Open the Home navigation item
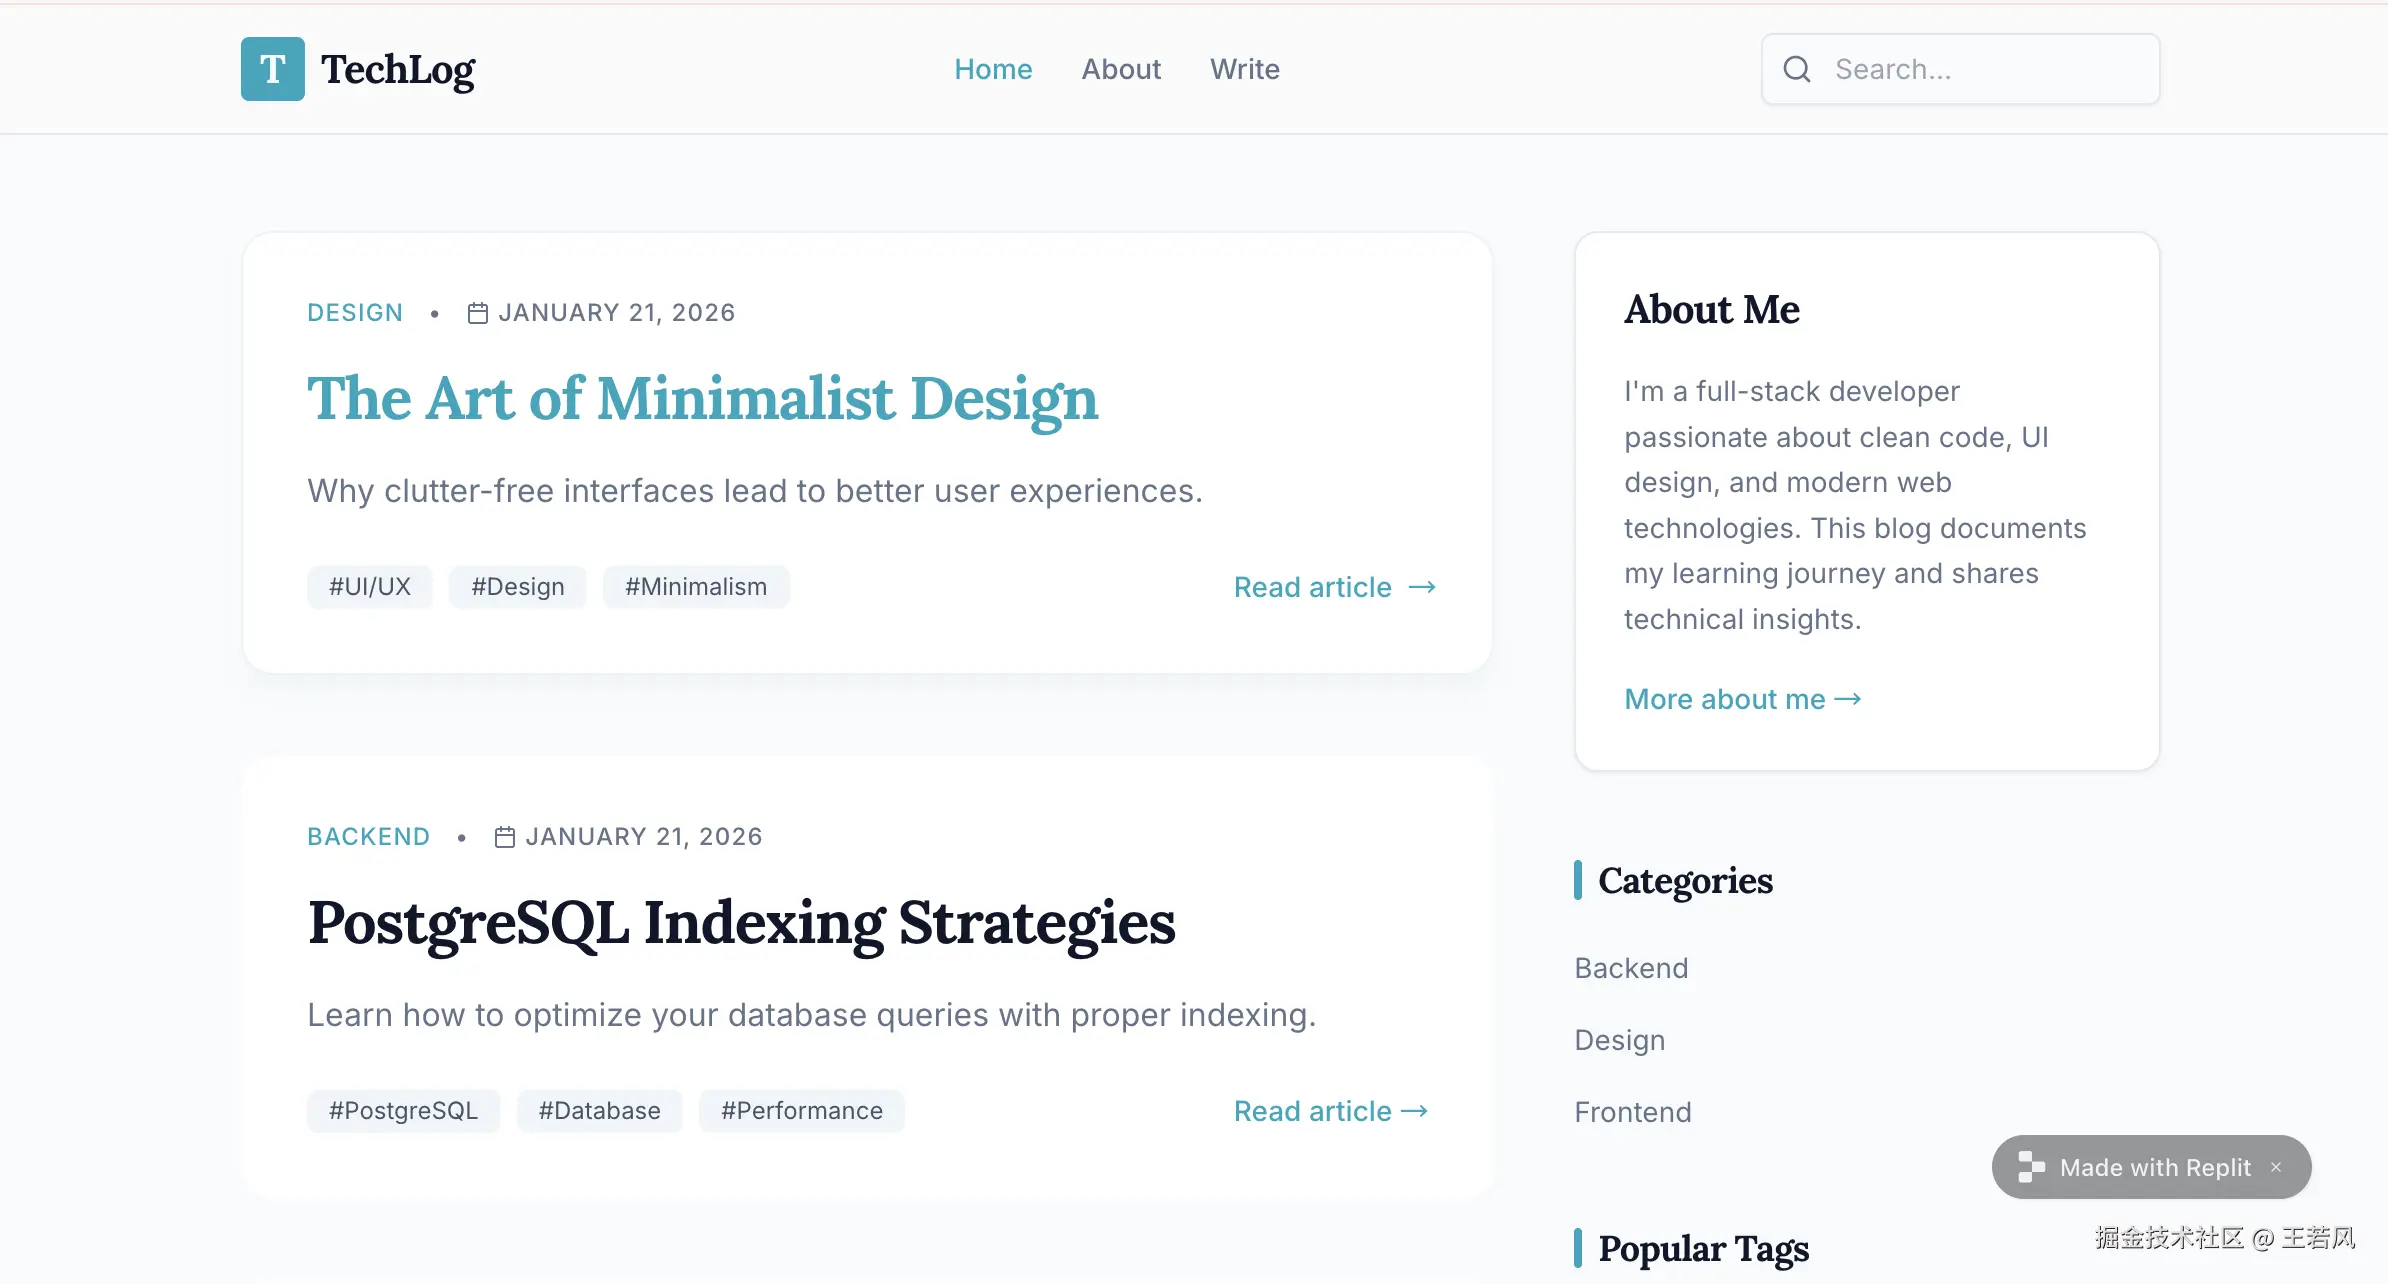This screenshot has height=1284, width=2388. tap(992, 69)
